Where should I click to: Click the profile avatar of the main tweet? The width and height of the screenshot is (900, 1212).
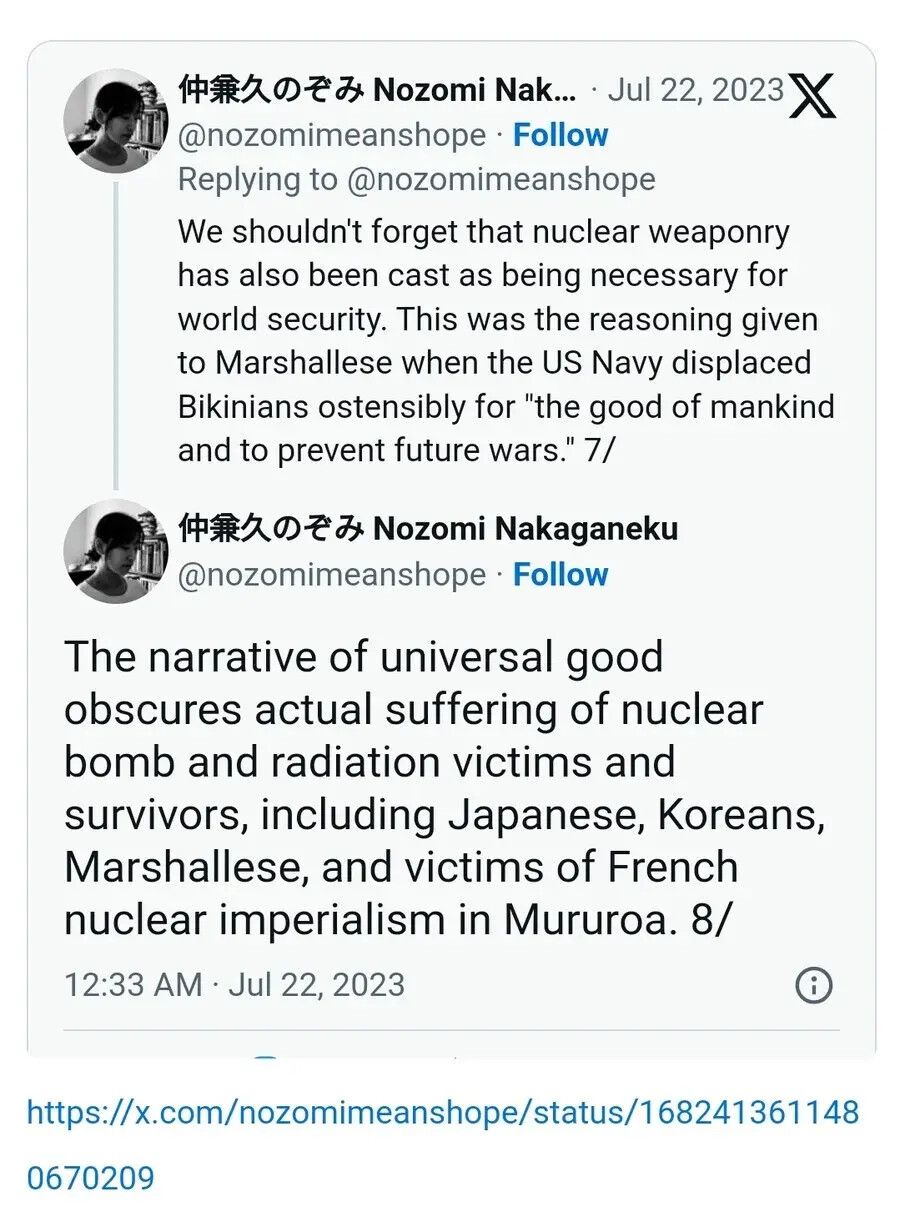coord(115,551)
